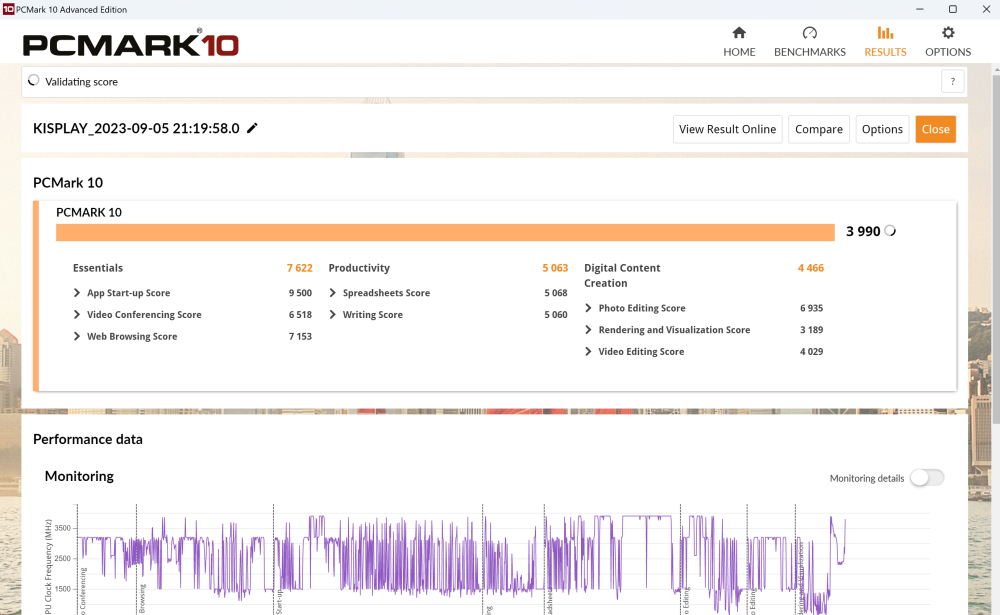
Task: Expand the Video Conferencing Score row
Action: point(78,315)
